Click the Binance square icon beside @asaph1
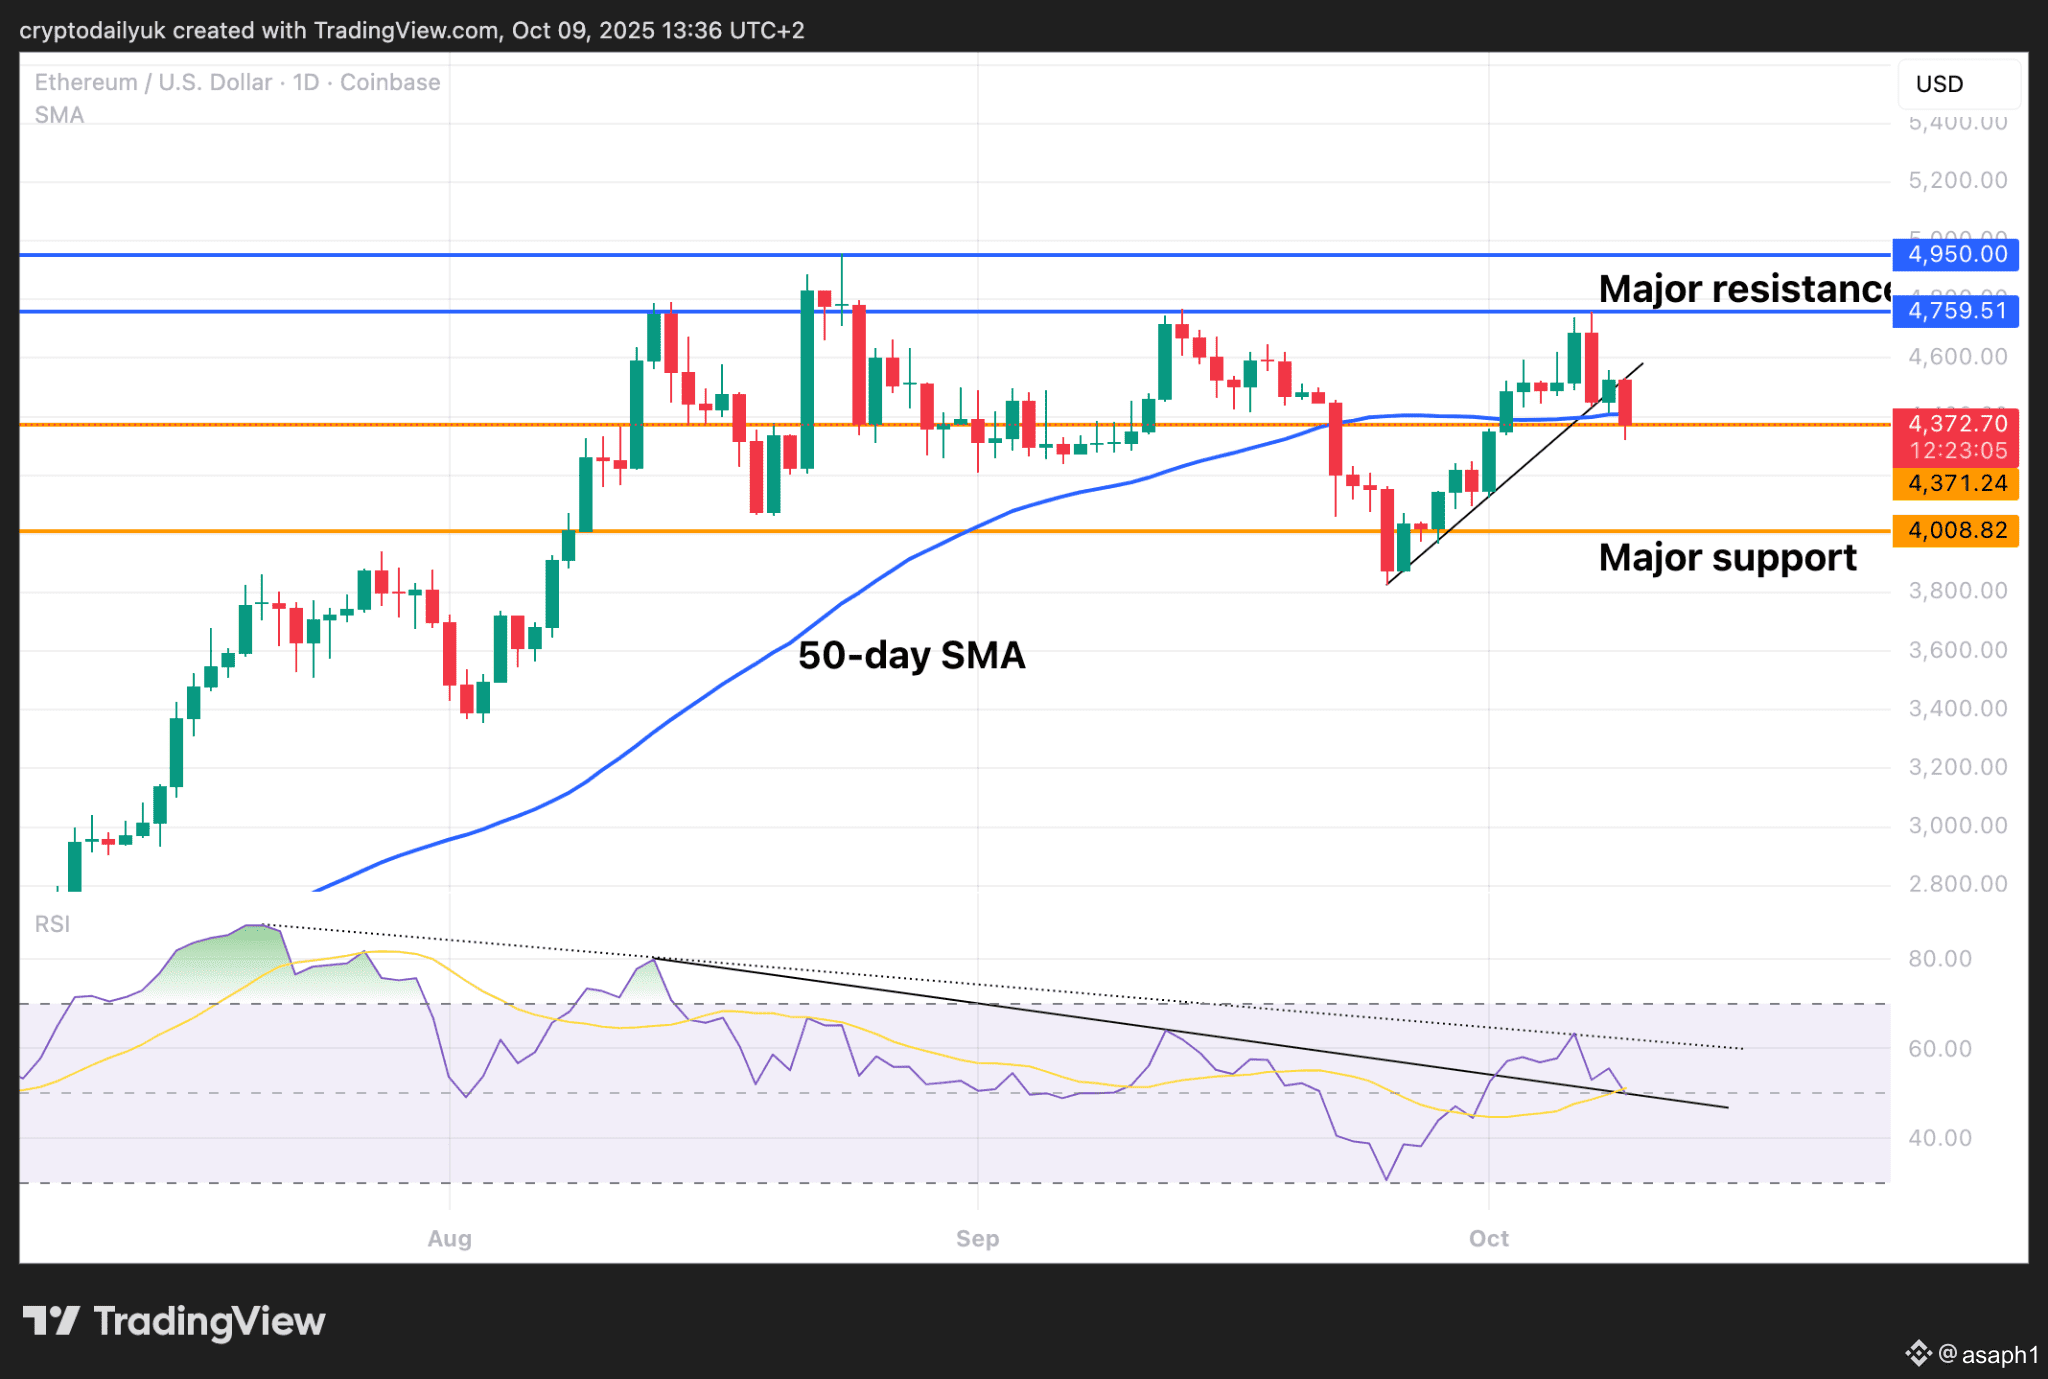The width and height of the screenshot is (2048, 1379). point(1917,1354)
